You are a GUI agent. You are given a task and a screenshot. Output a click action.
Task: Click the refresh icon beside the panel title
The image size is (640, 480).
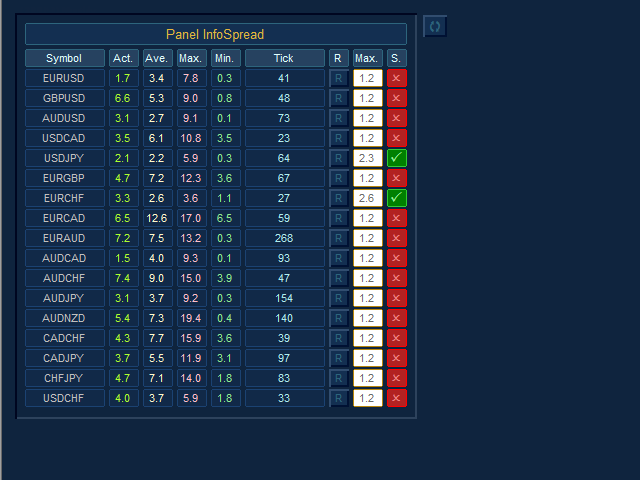[435, 26]
